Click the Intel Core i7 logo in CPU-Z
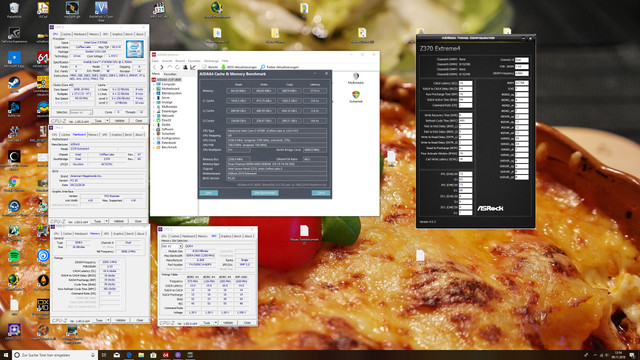 pyautogui.click(x=134, y=49)
